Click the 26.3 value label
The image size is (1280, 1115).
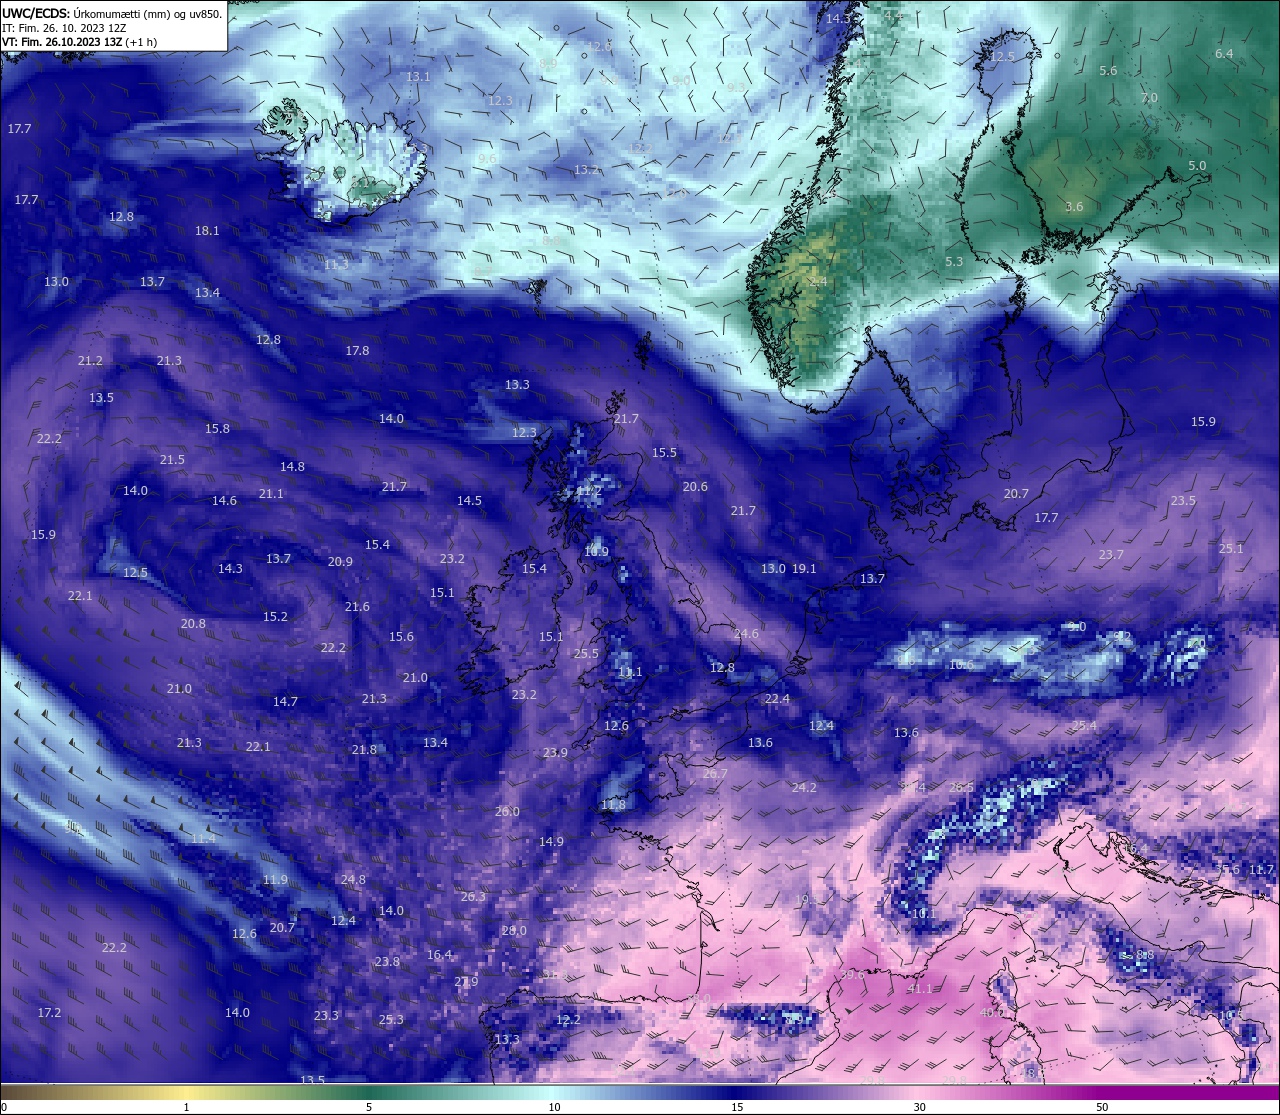pos(473,897)
